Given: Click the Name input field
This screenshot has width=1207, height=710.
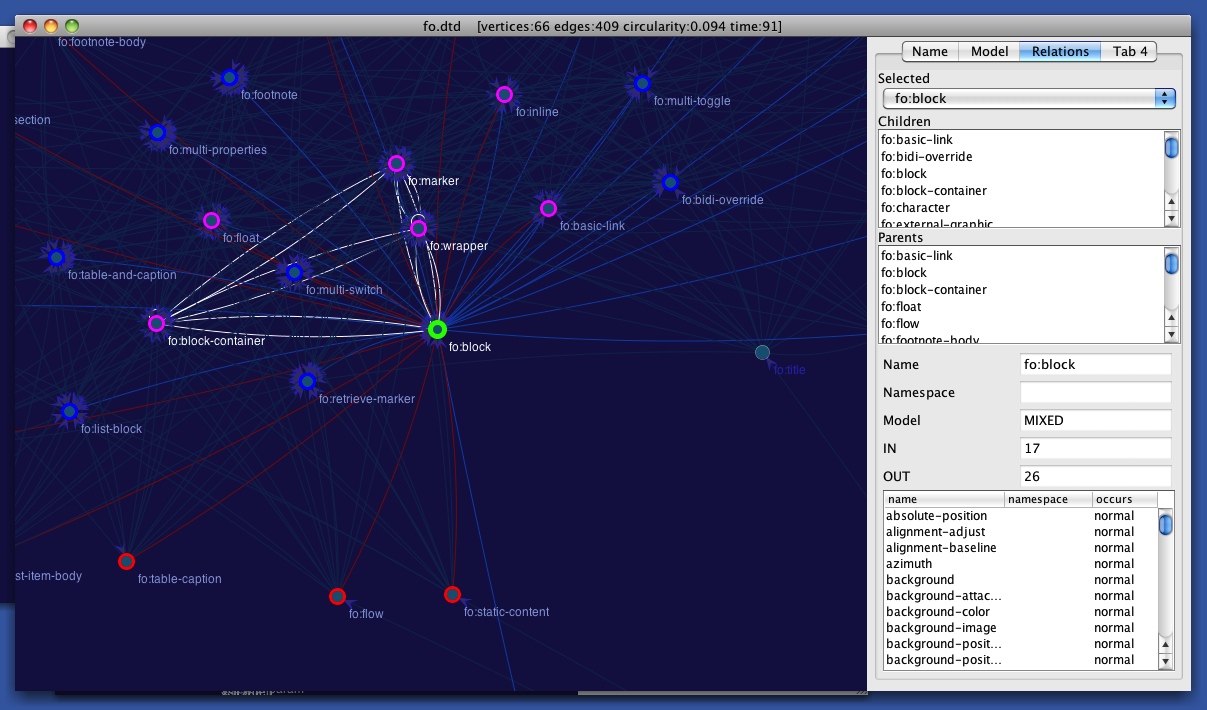Looking at the screenshot, I should (x=1095, y=364).
